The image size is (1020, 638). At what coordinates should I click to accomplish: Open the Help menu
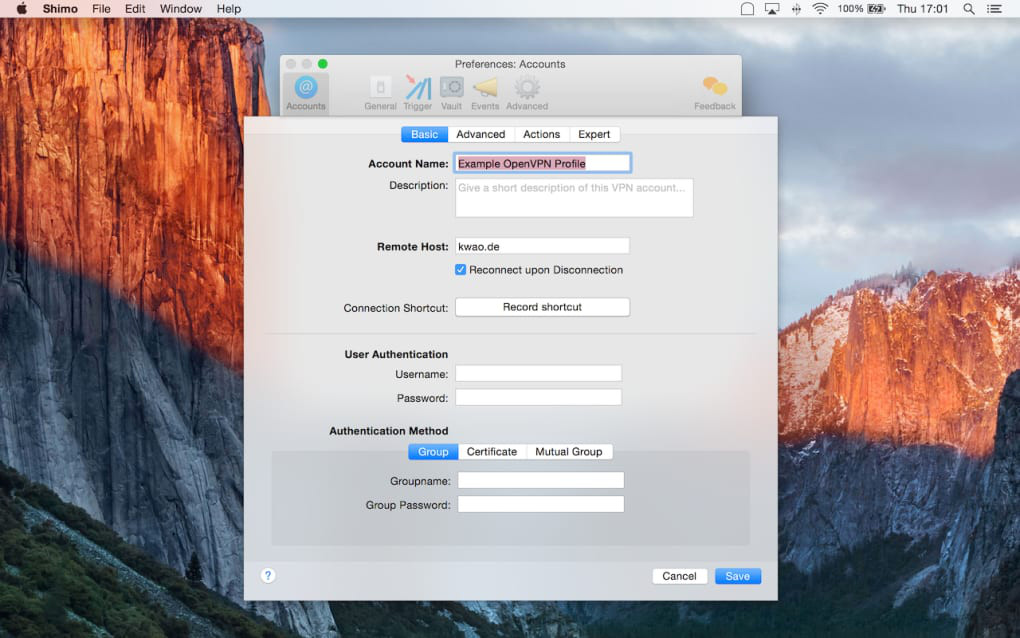(228, 8)
